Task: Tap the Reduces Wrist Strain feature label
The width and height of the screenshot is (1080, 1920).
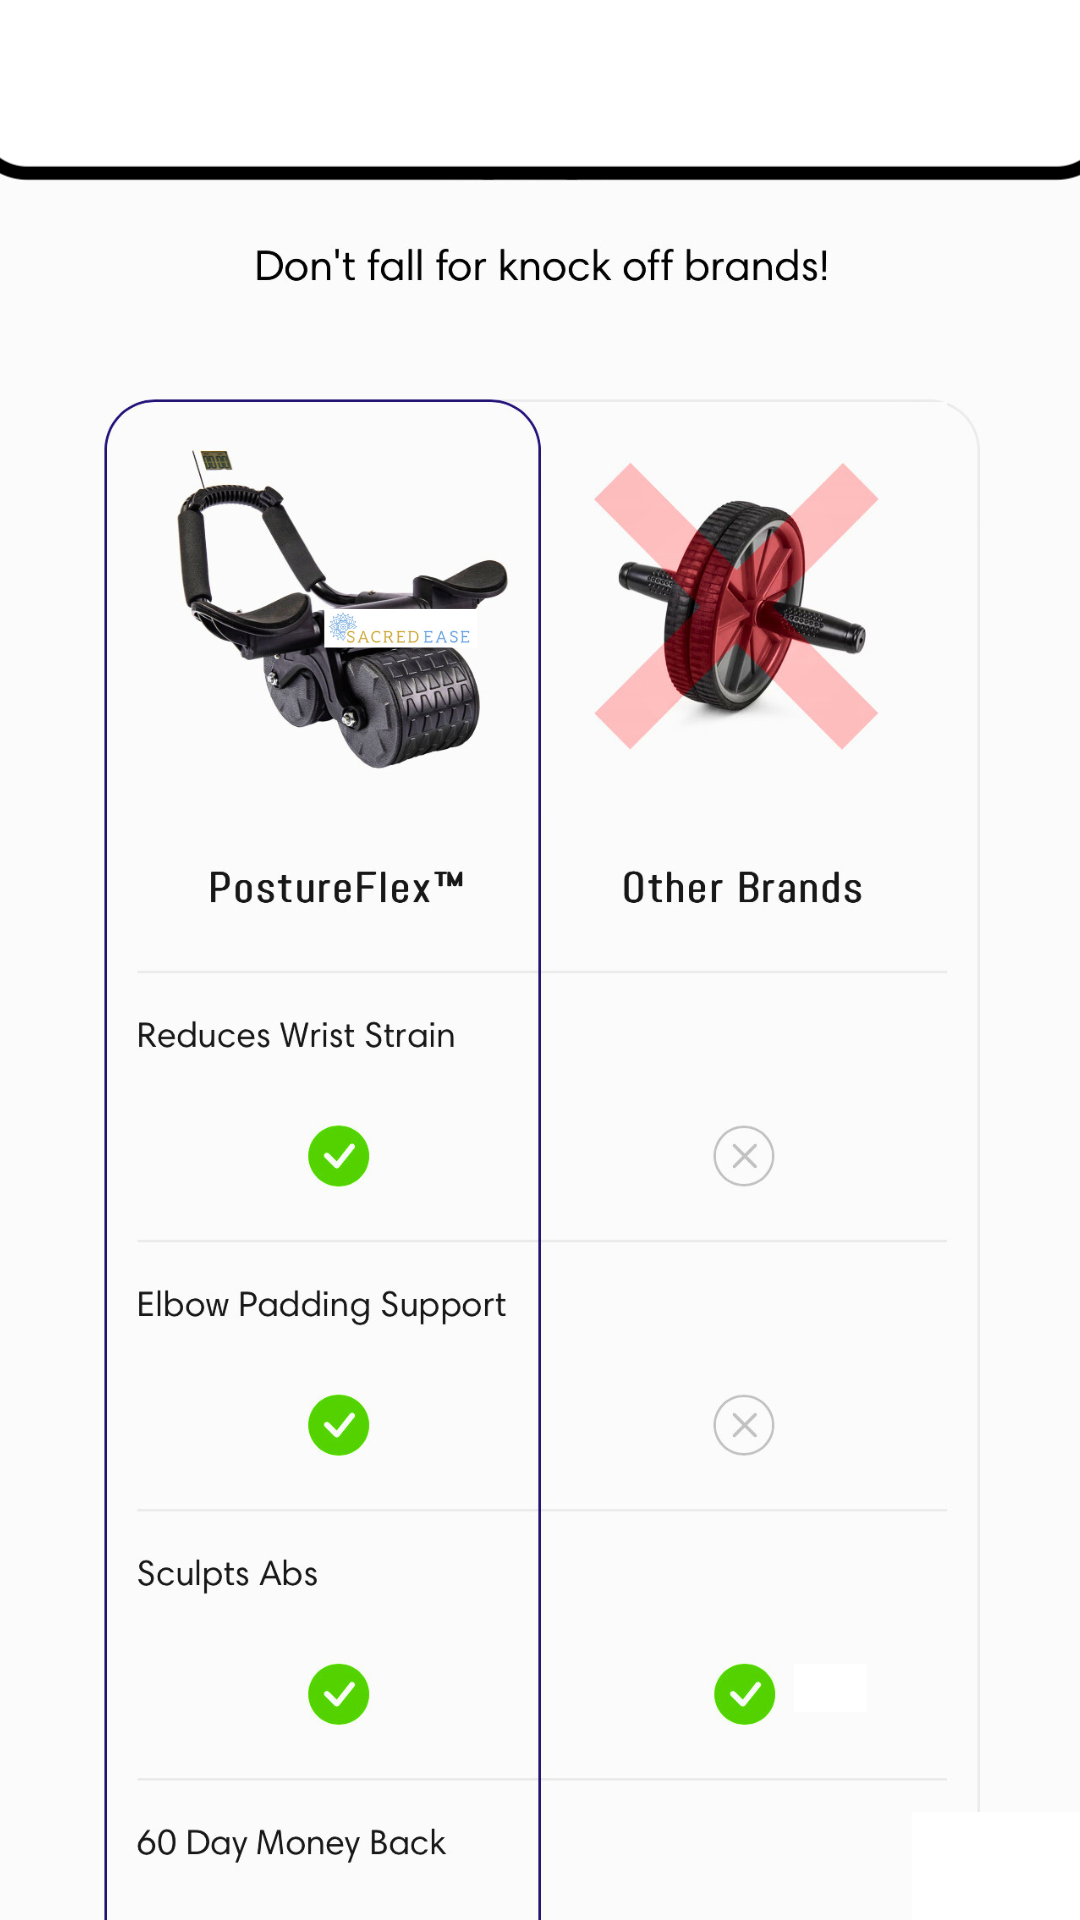Action: [x=296, y=1036]
